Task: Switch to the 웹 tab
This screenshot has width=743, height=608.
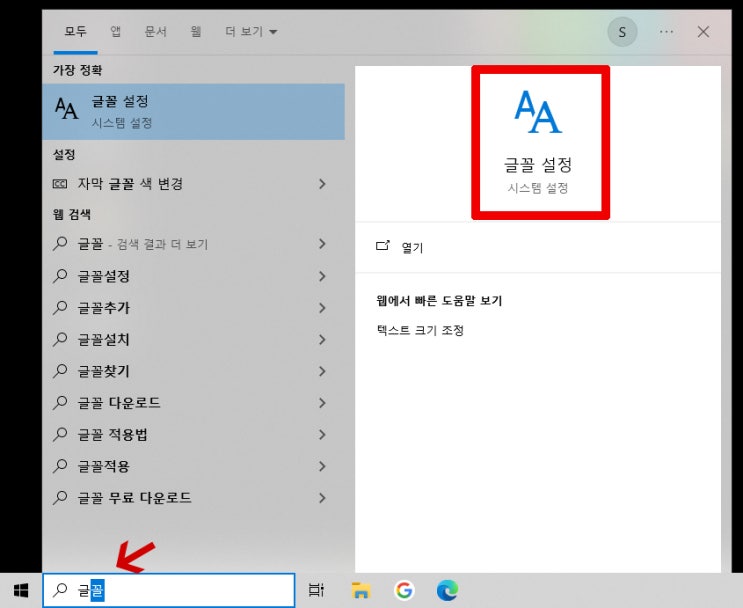Action: point(196,32)
